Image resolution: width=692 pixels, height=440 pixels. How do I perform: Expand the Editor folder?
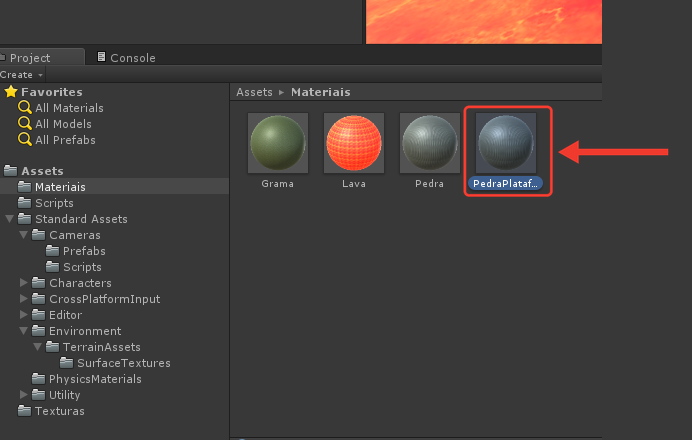click(24, 315)
